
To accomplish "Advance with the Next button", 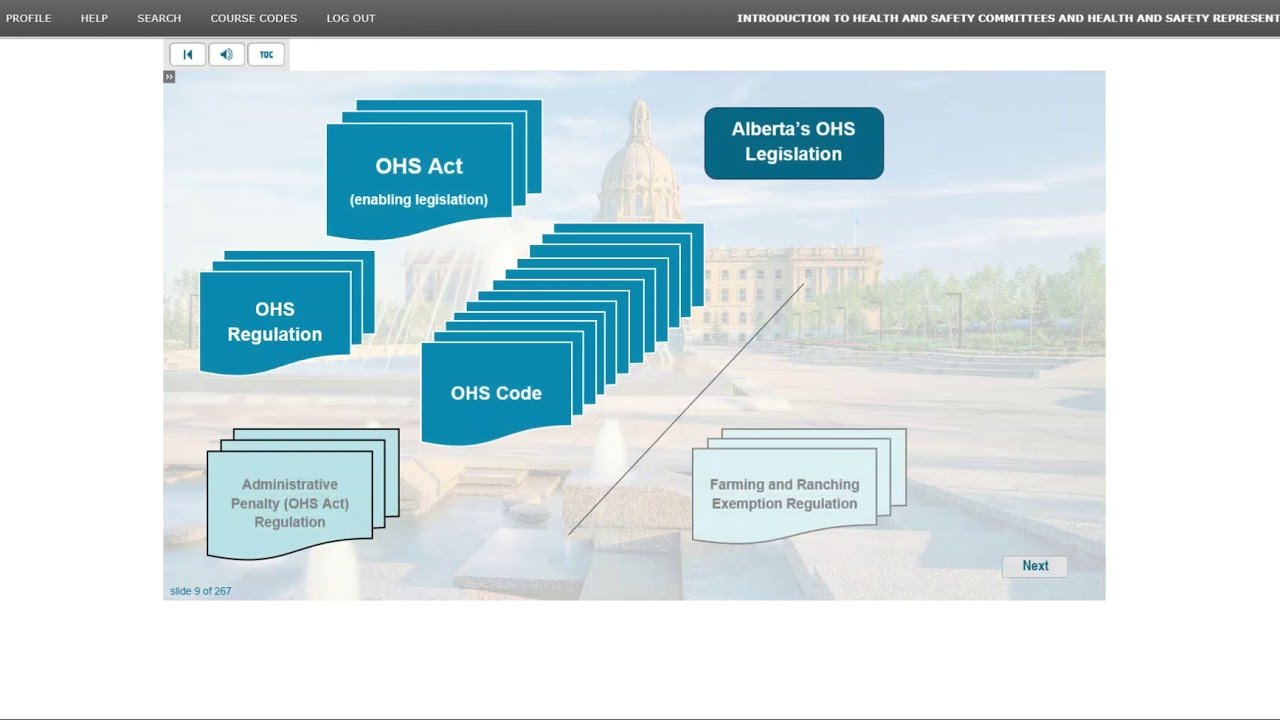I will point(1034,566).
